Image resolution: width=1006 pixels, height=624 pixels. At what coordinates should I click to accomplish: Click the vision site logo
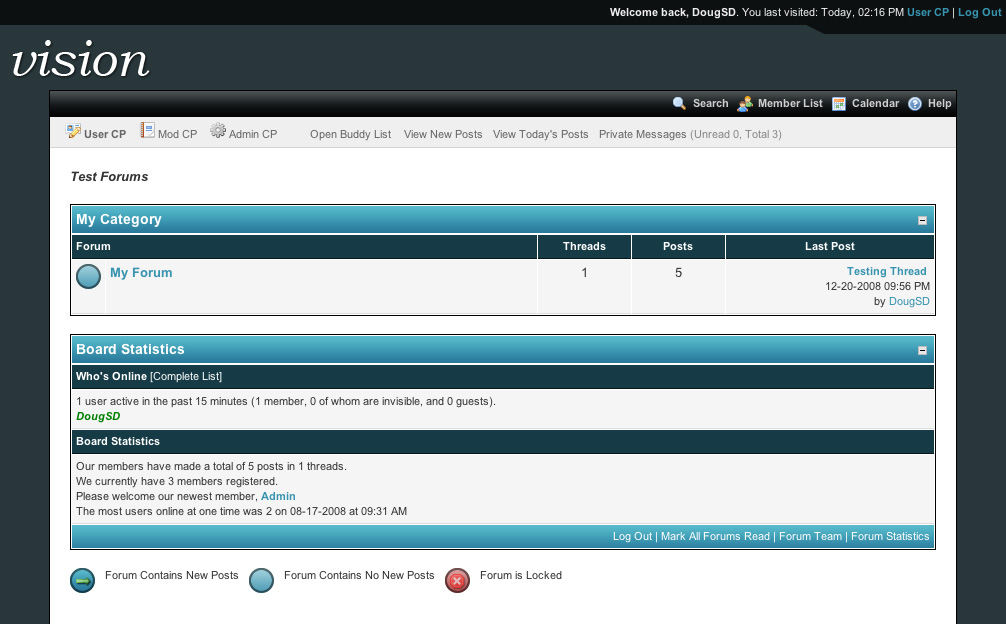pyautogui.click(x=80, y=60)
